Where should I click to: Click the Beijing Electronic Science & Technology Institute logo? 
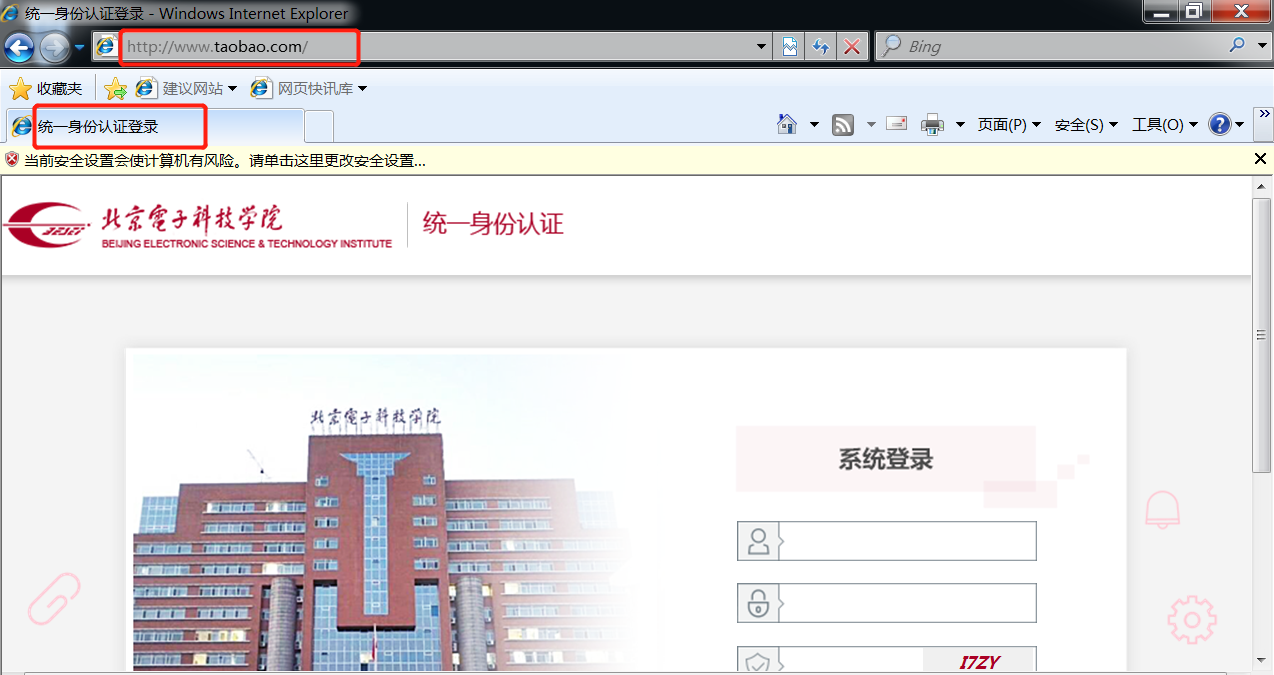pyautogui.click(x=198, y=226)
